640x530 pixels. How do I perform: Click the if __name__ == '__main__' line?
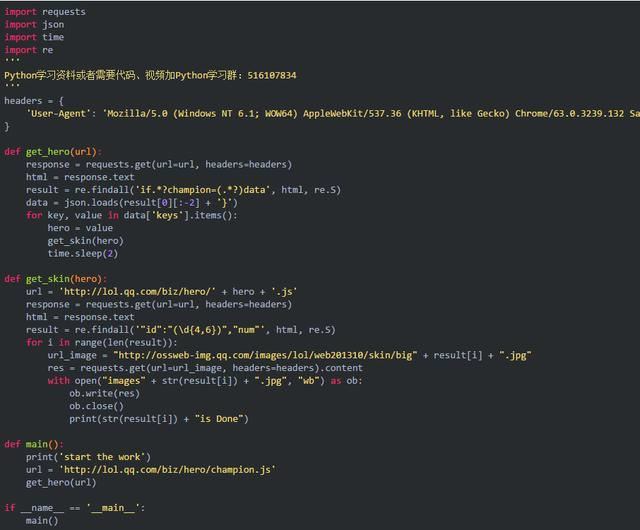click(x=75, y=508)
